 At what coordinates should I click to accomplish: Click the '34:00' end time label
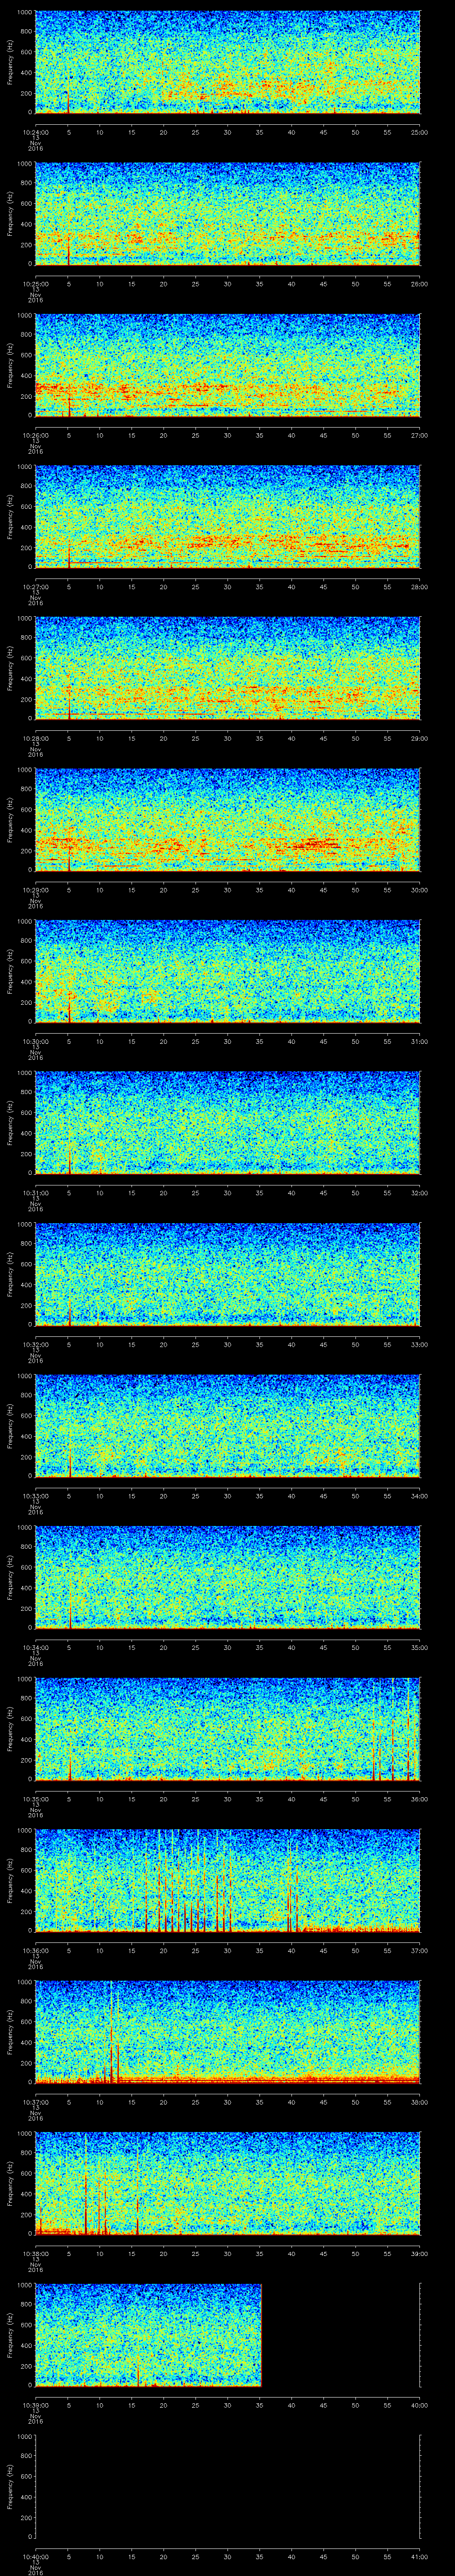pyautogui.click(x=420, y=1496)
